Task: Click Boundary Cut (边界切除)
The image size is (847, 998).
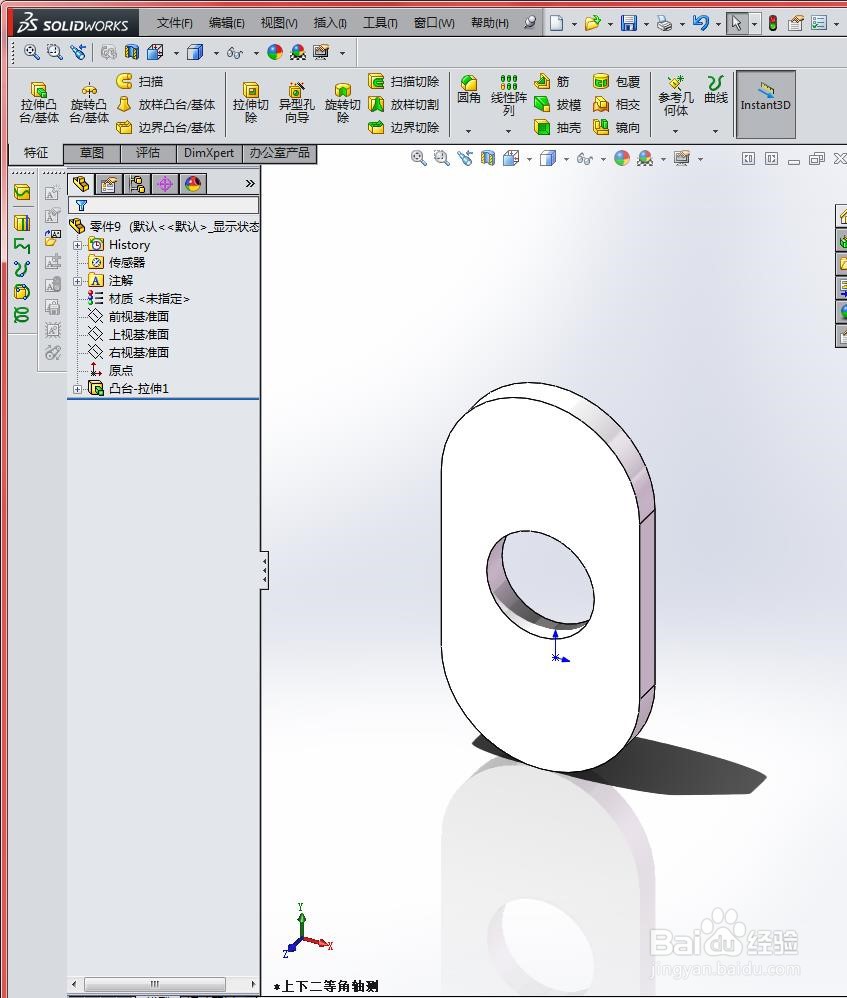Action: [403, 127]
